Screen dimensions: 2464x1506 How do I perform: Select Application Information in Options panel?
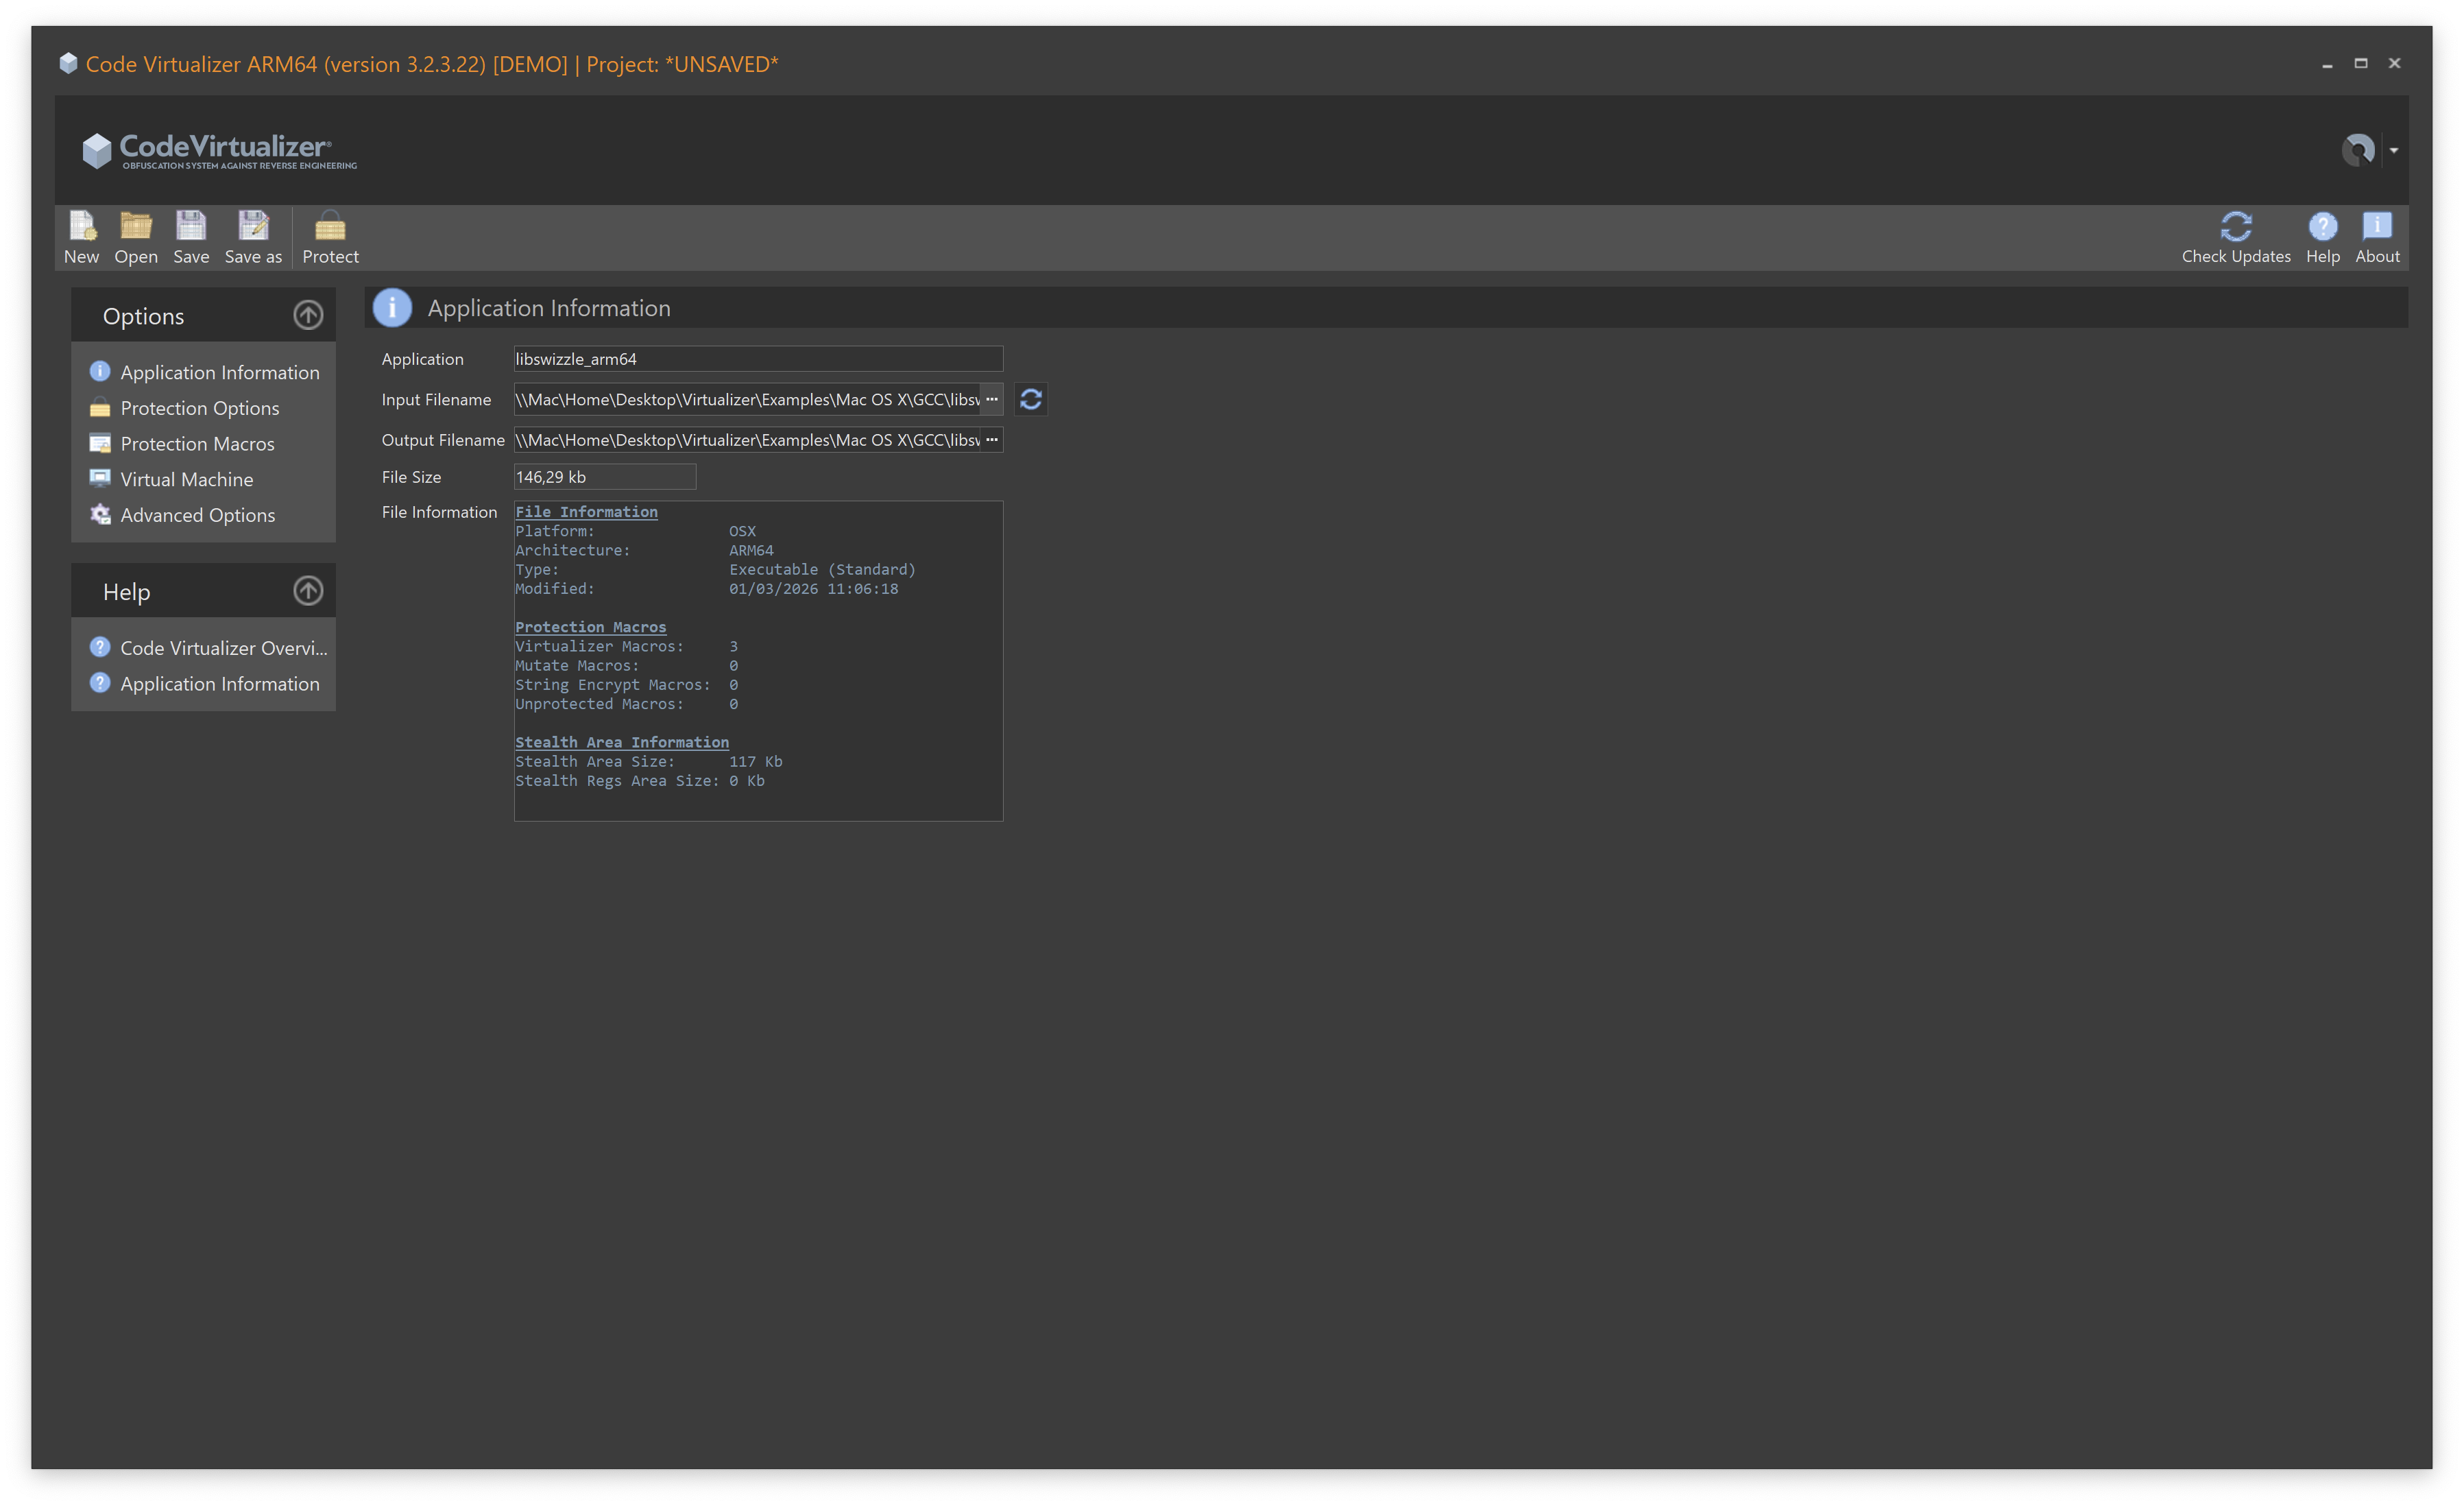point(205,372)
